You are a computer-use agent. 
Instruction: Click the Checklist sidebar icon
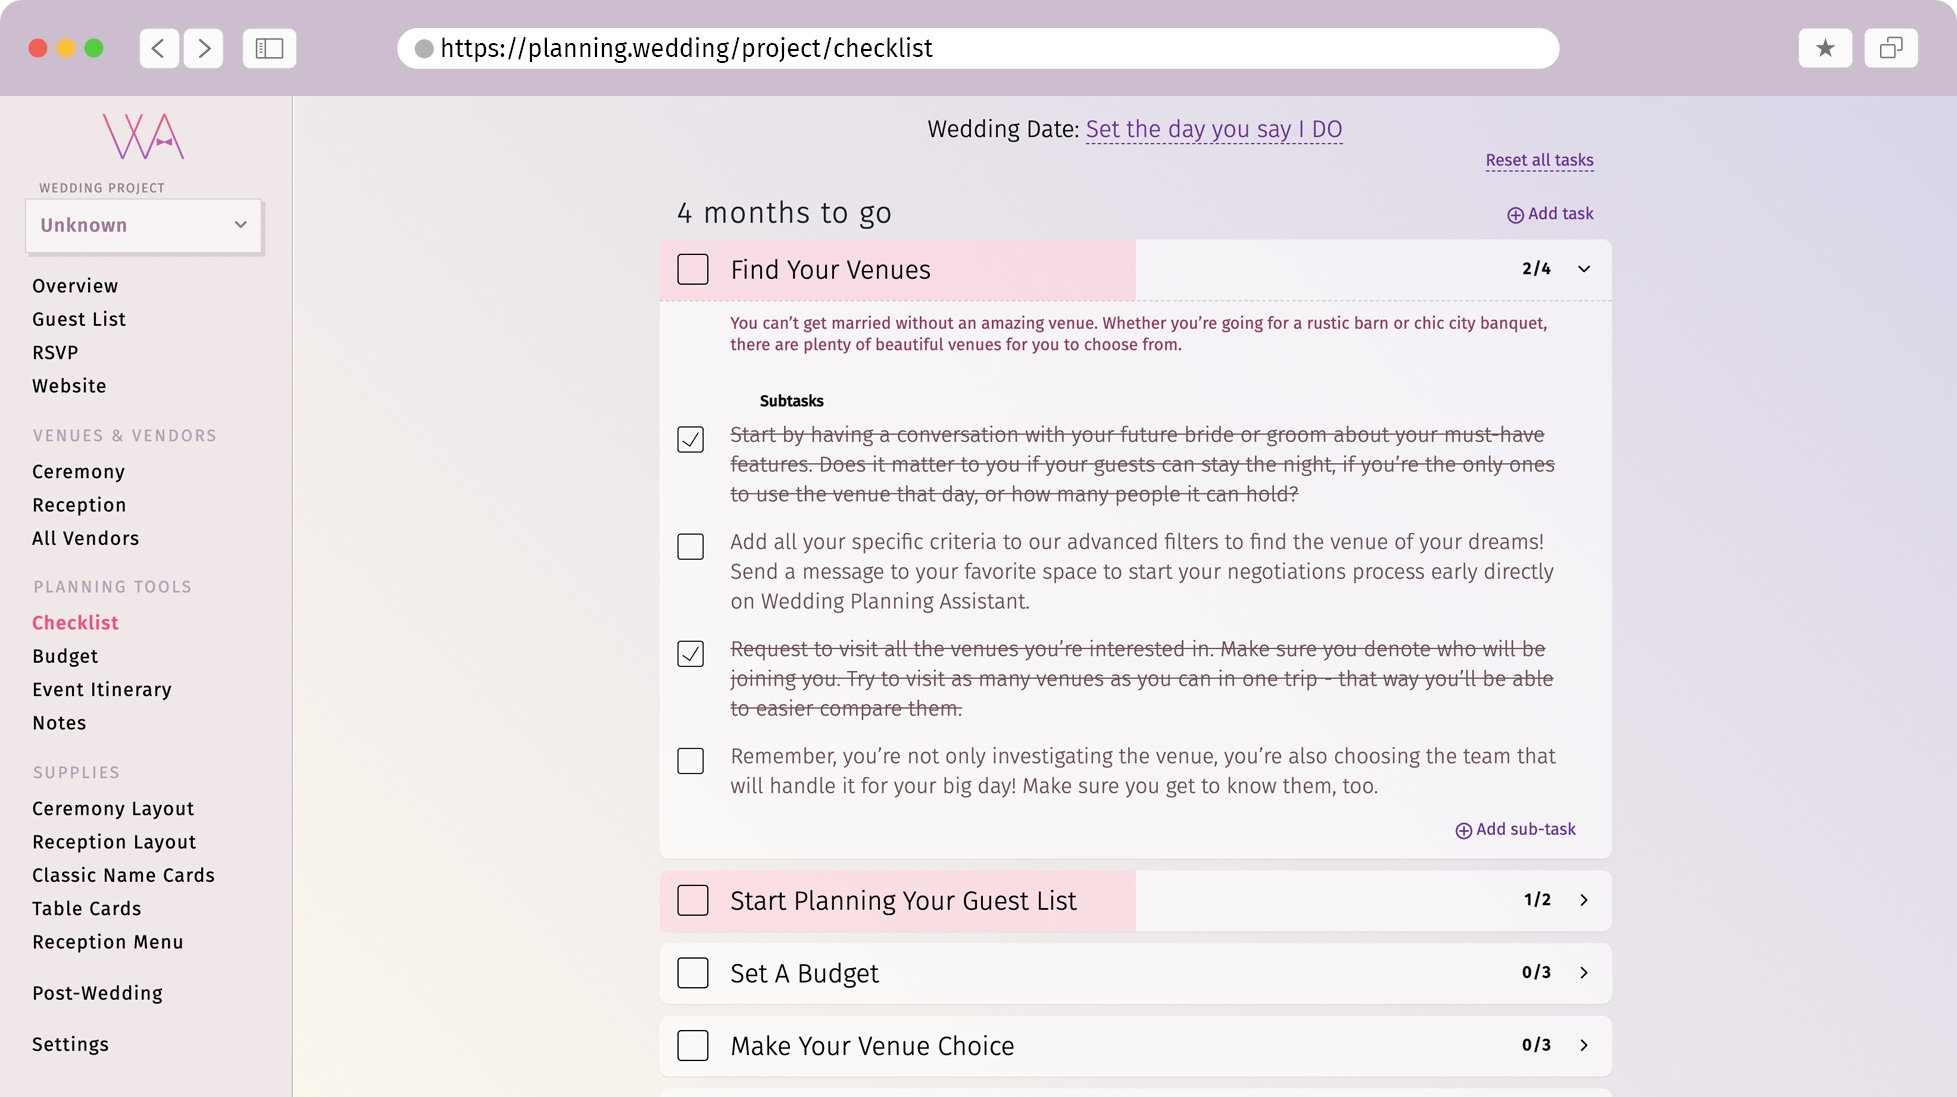pos(75,622)
